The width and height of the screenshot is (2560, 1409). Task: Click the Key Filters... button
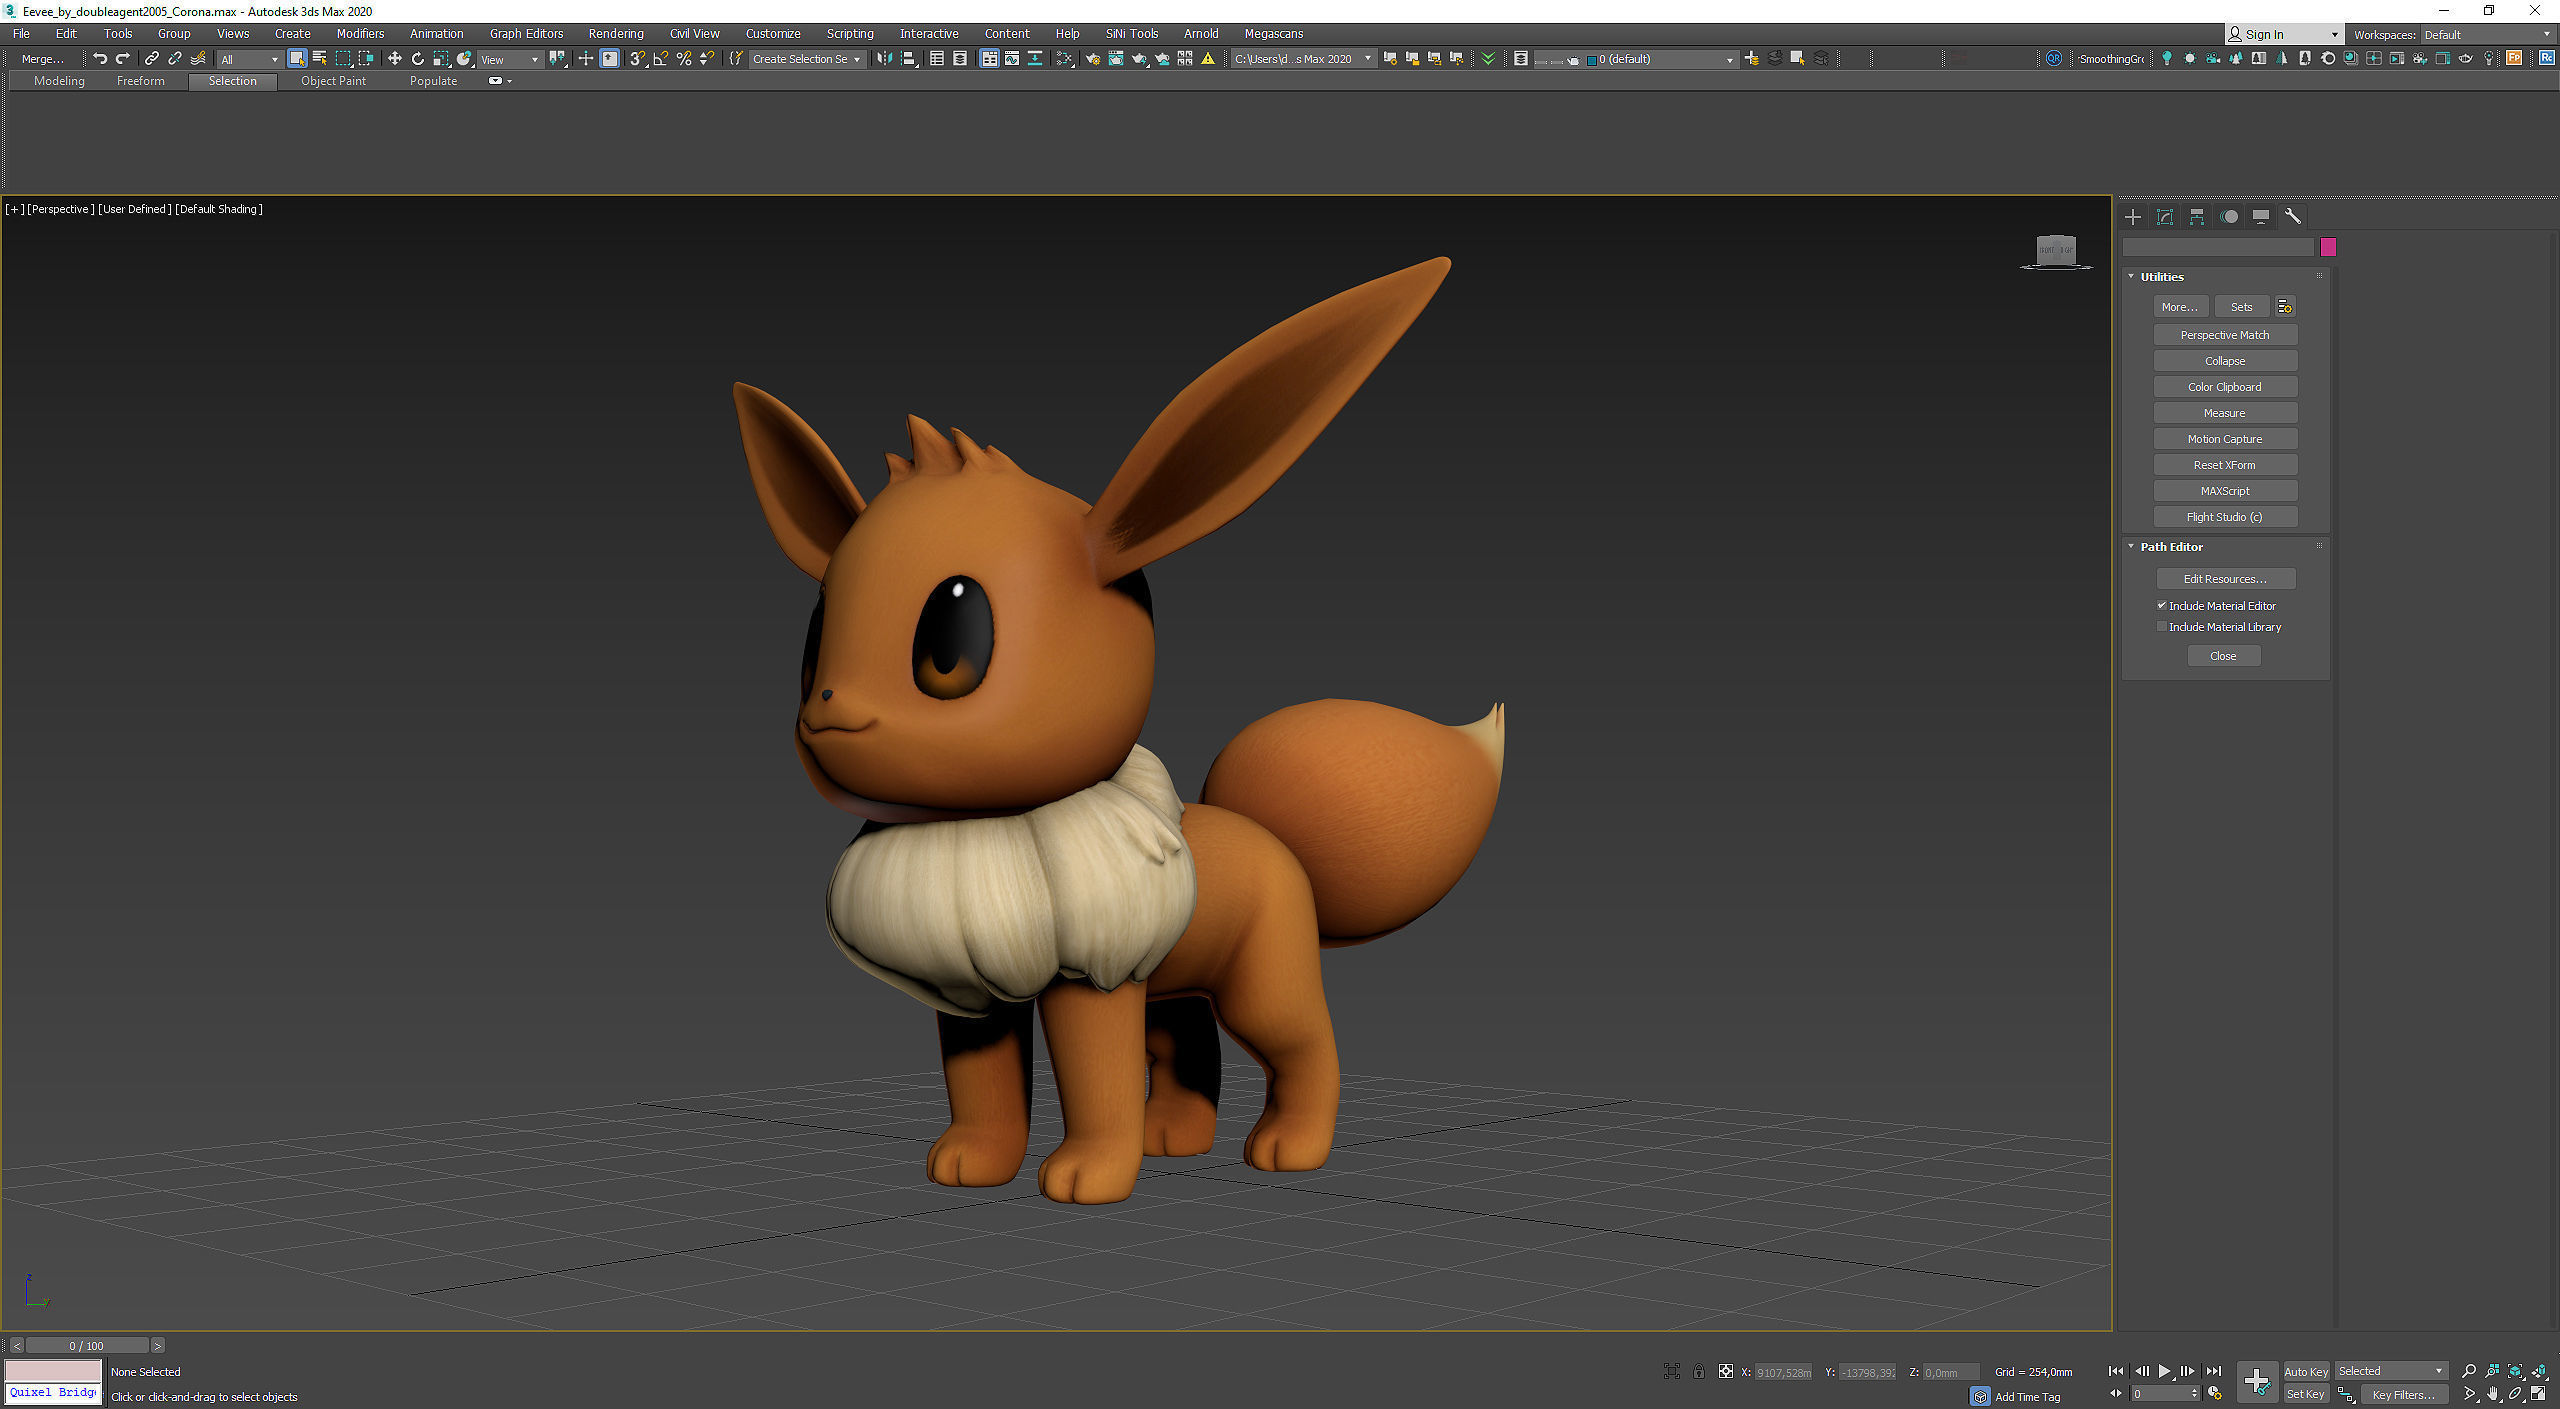tap(2403, 1394)
